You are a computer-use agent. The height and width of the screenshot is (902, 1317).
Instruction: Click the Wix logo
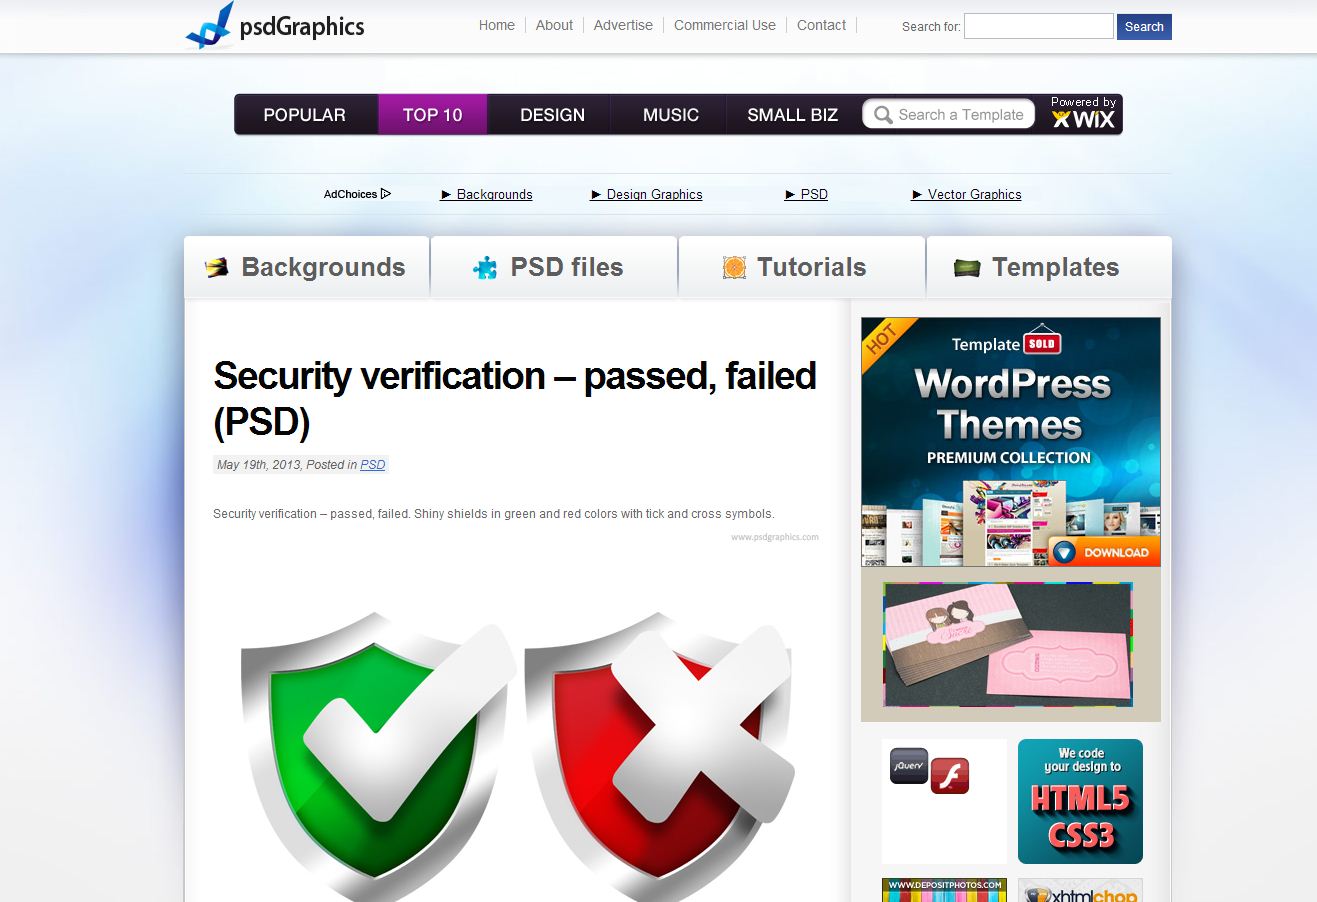(1083, 120)
